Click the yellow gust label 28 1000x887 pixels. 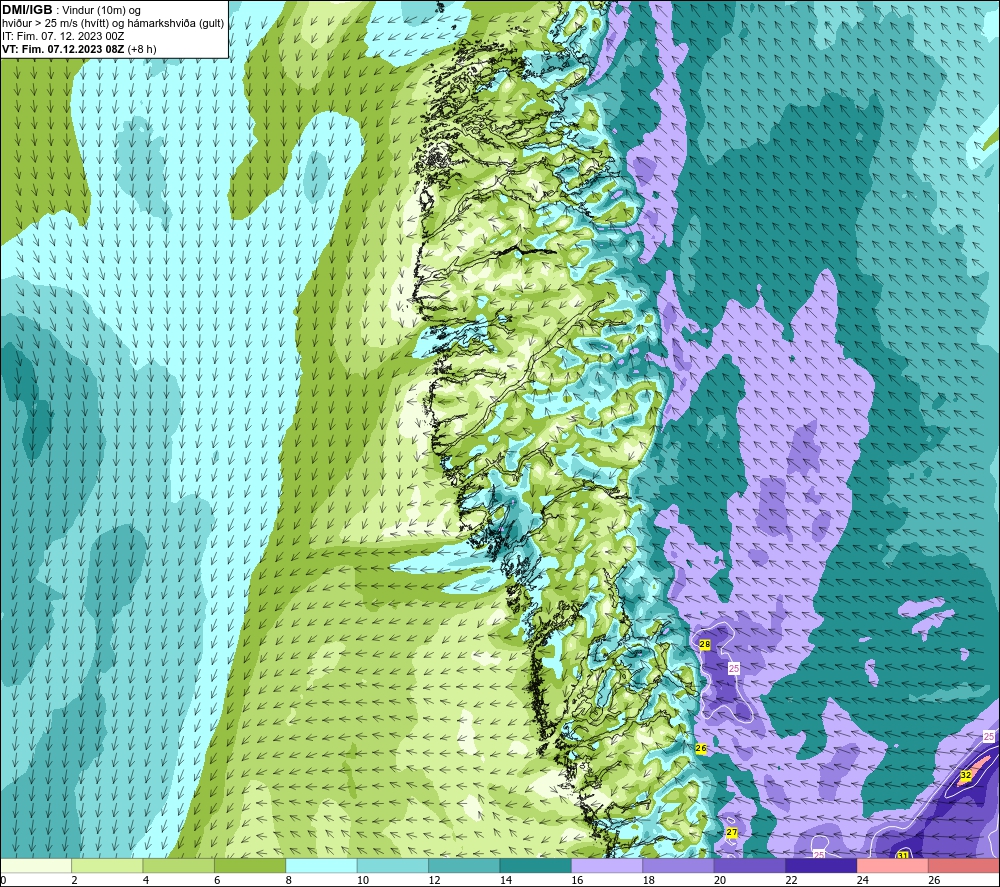coord(705,645)
